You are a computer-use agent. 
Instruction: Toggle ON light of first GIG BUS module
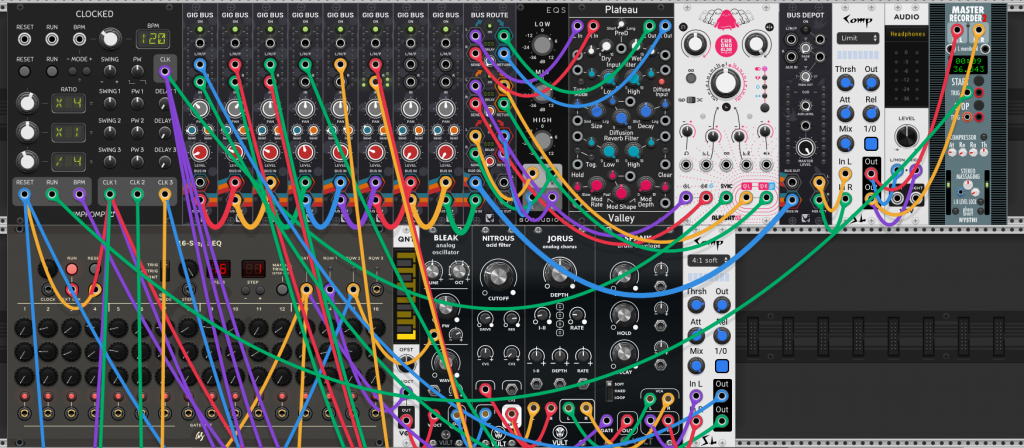click(x=200, y=30)
